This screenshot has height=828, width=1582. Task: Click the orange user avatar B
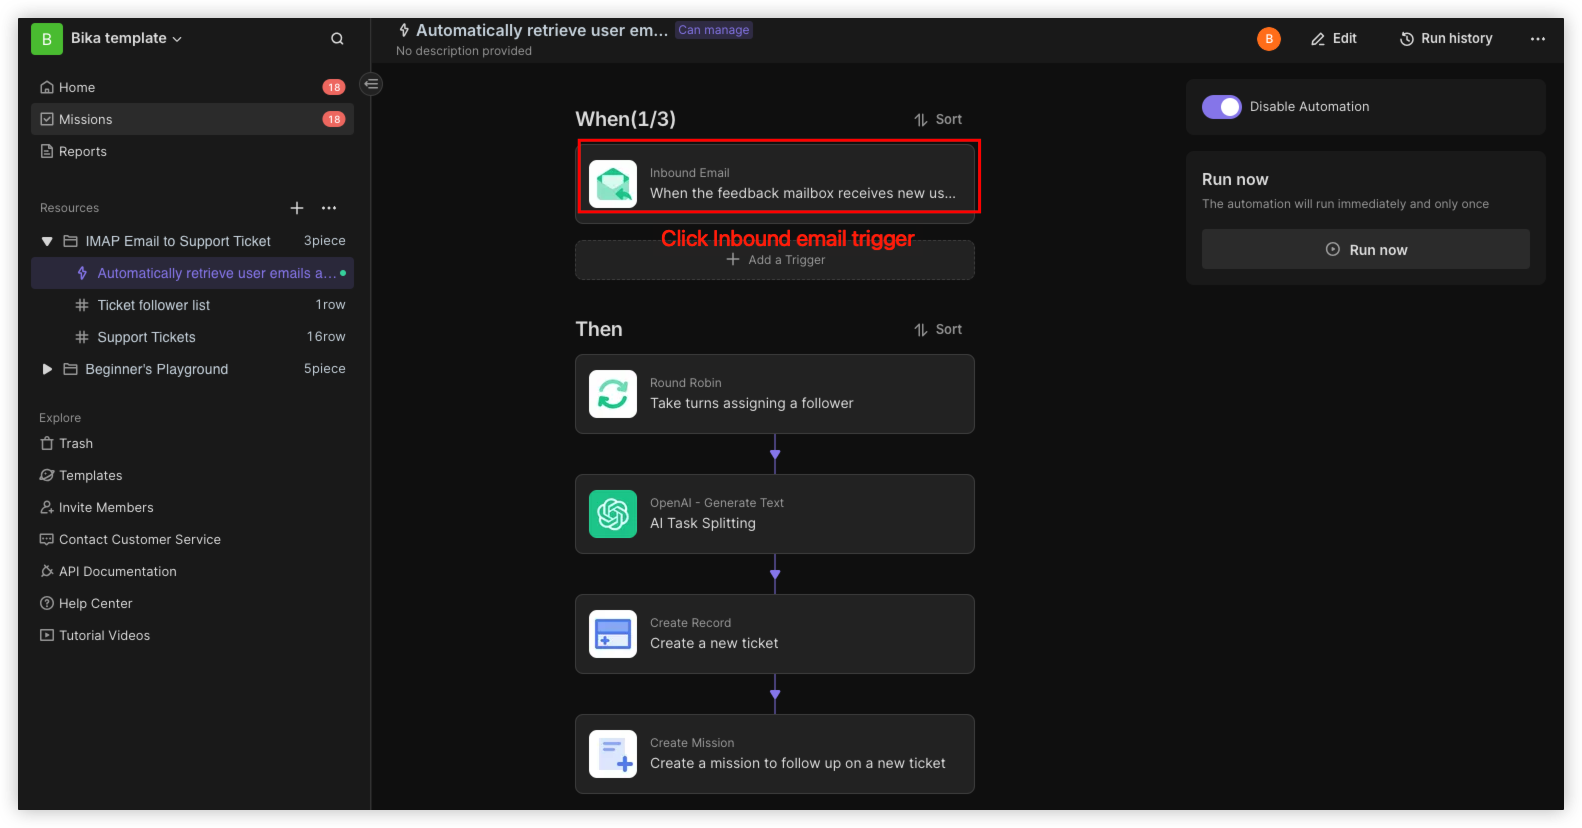click(x=1269, y=39)
